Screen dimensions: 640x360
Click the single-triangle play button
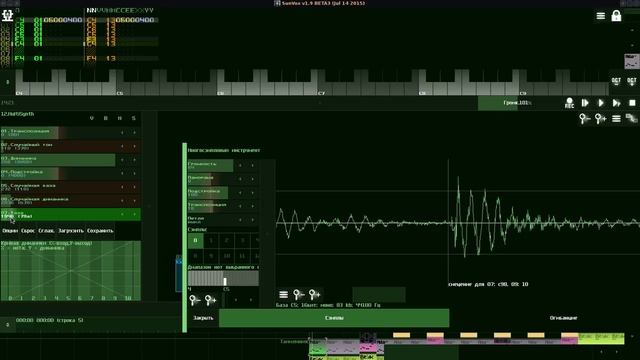[x=600, y=103]
